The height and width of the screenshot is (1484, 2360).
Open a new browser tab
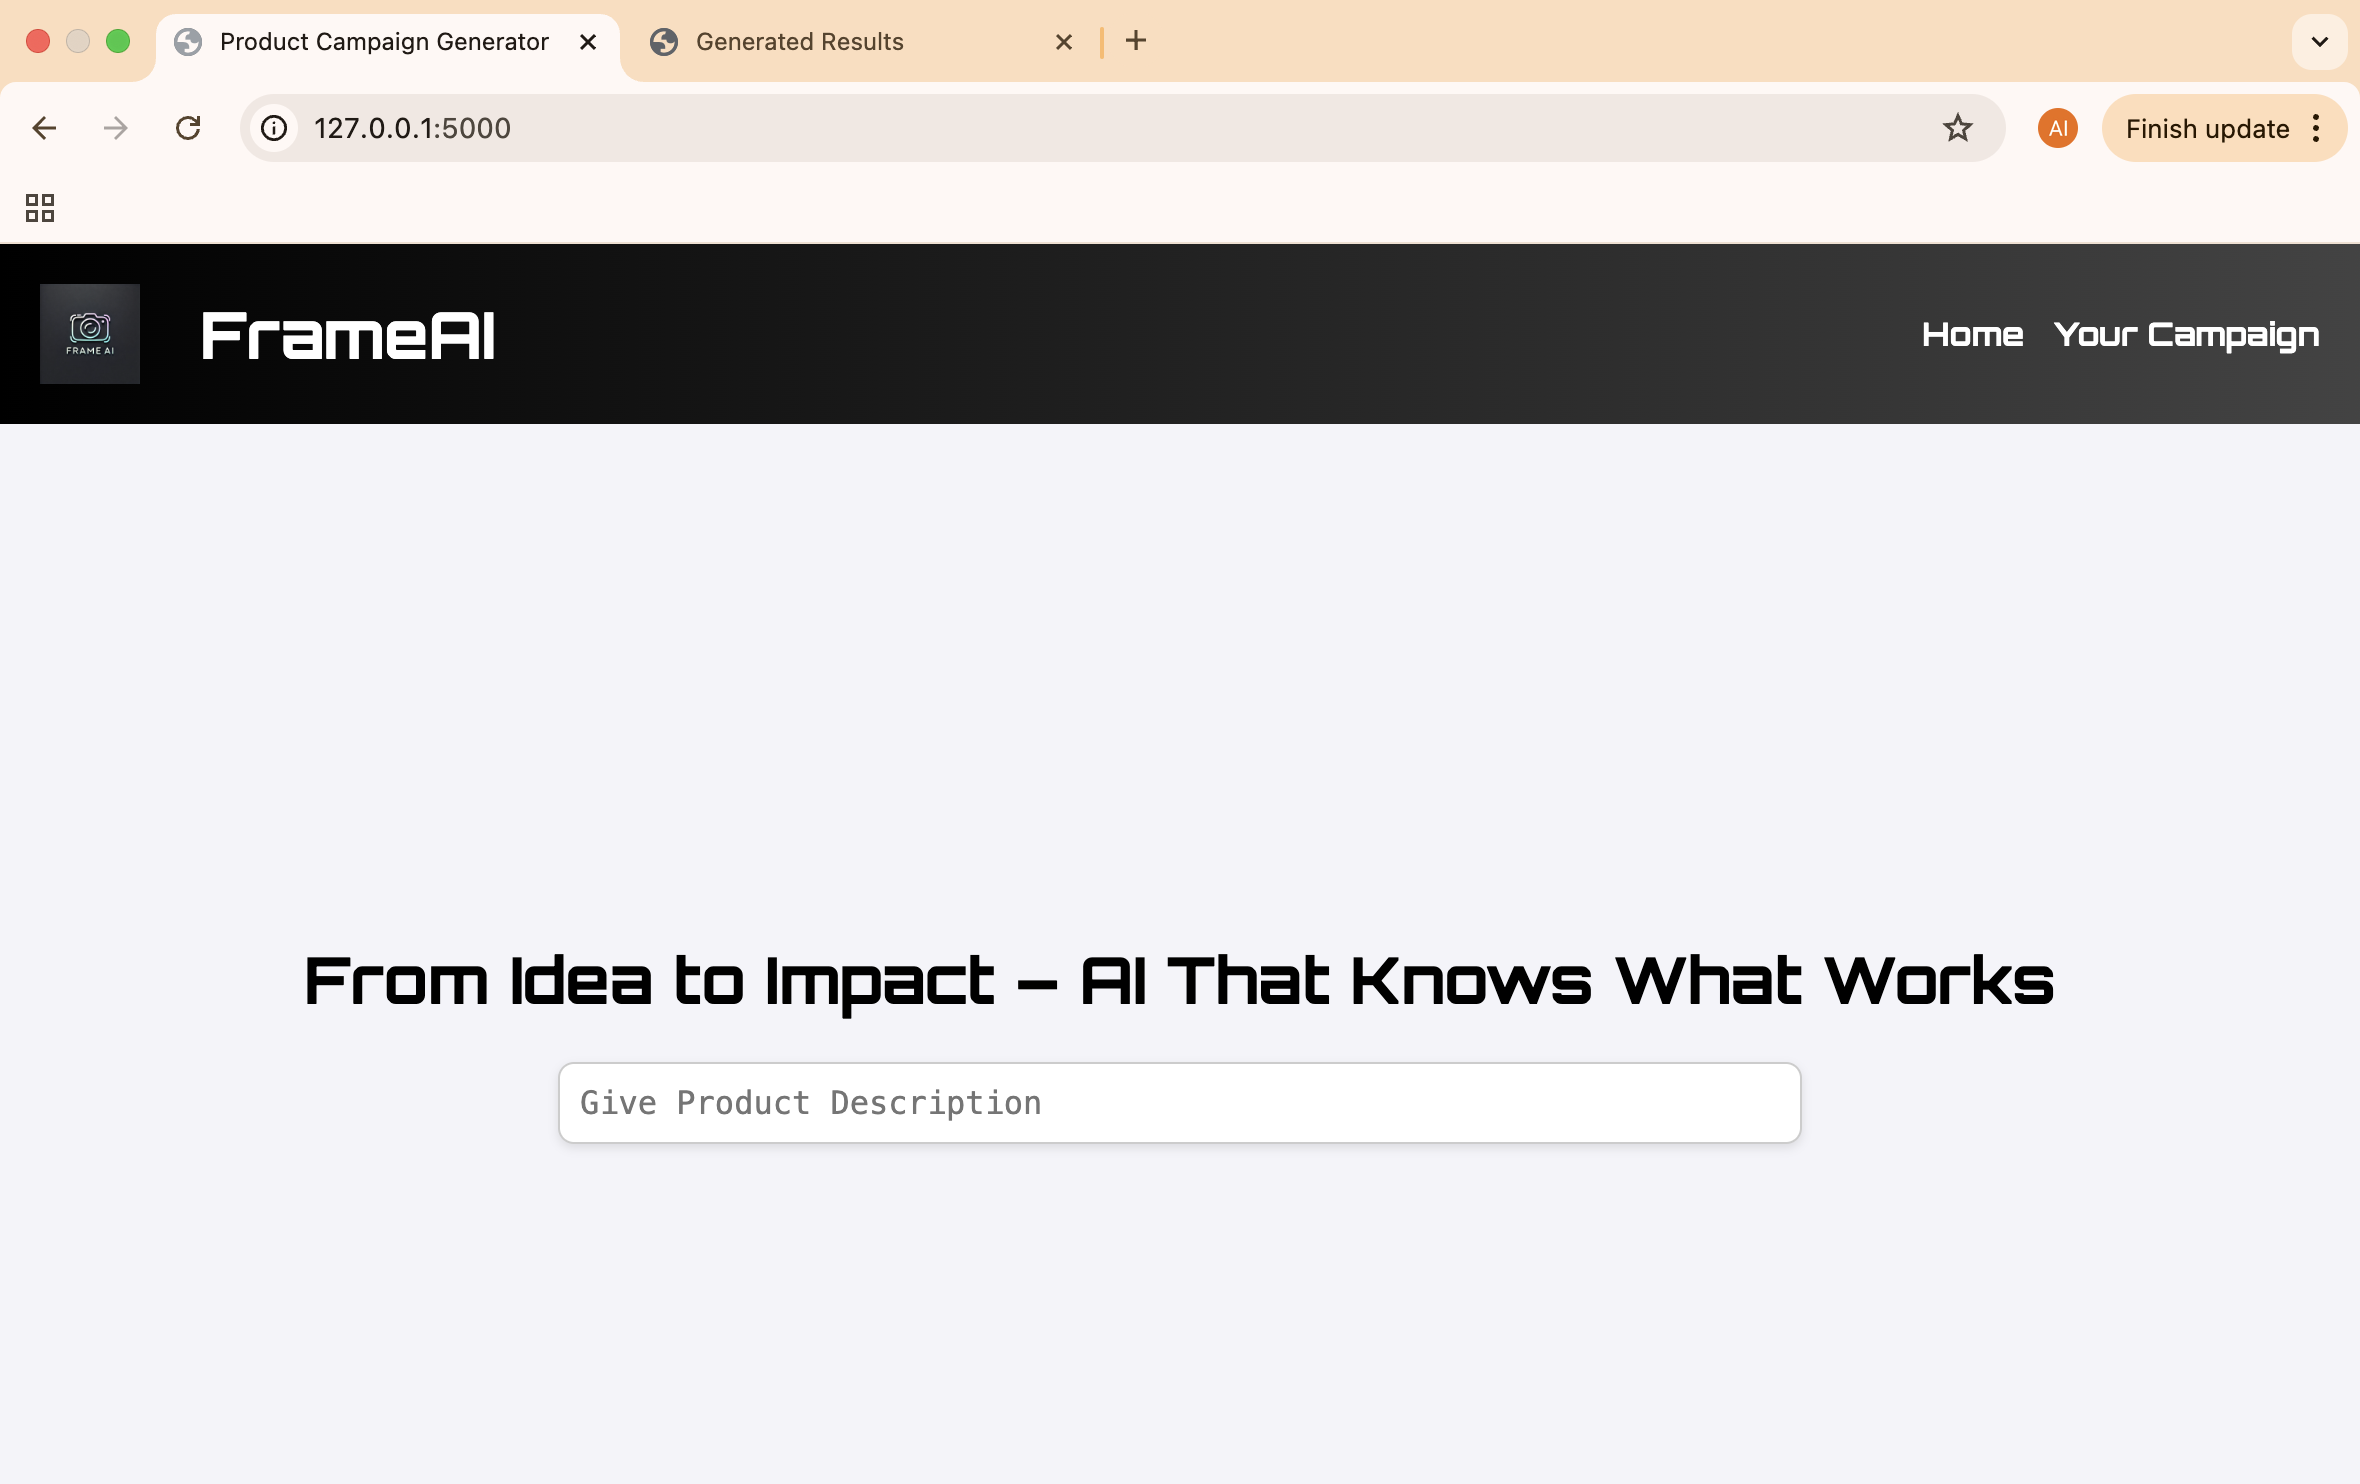[1135, 41]
